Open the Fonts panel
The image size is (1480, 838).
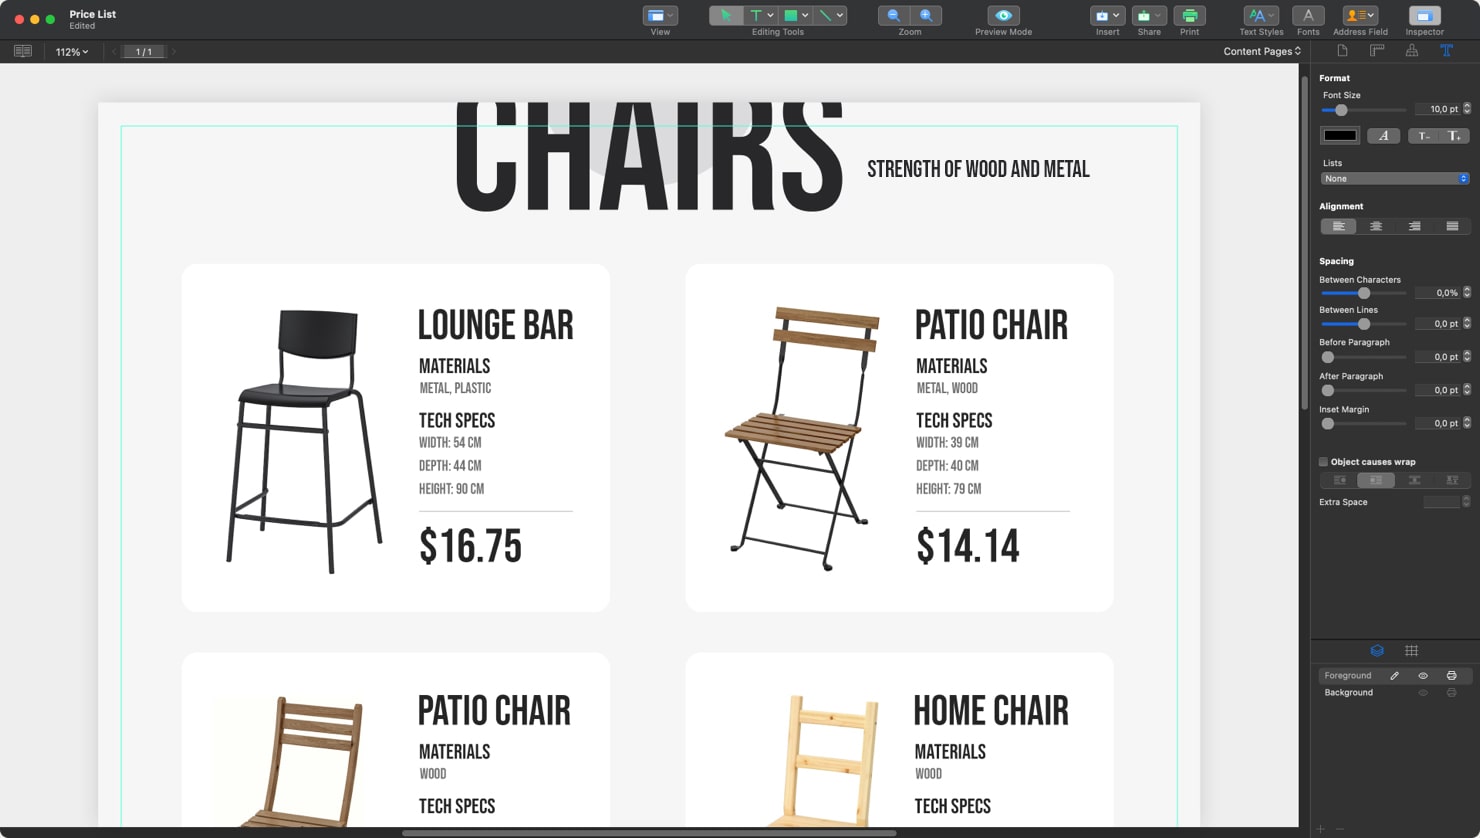[1308, 16]
